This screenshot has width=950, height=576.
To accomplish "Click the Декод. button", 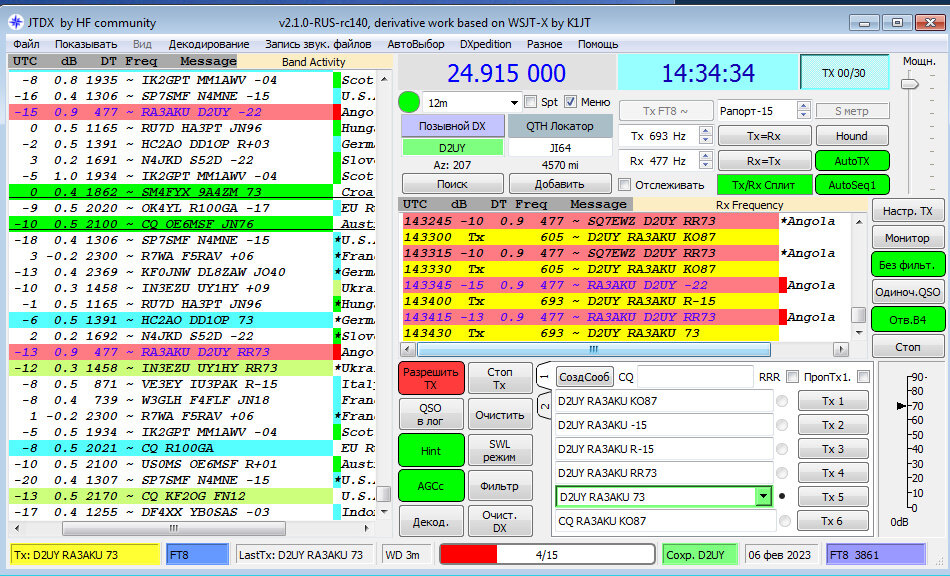I will [x=431, y=521].
